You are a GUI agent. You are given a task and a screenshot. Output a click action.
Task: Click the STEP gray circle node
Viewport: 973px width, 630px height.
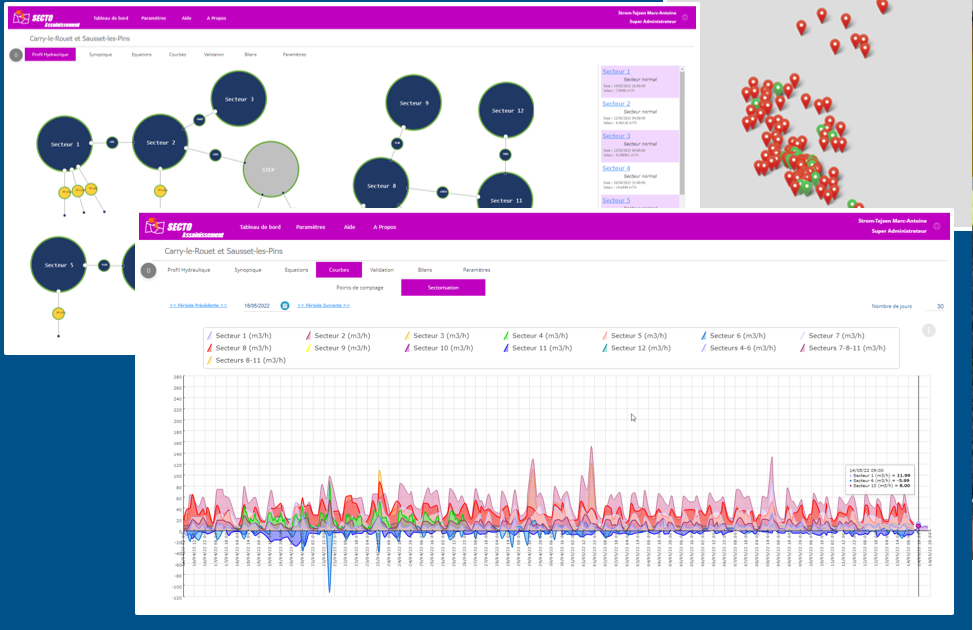pyautogui.click(x=271, y=169)
